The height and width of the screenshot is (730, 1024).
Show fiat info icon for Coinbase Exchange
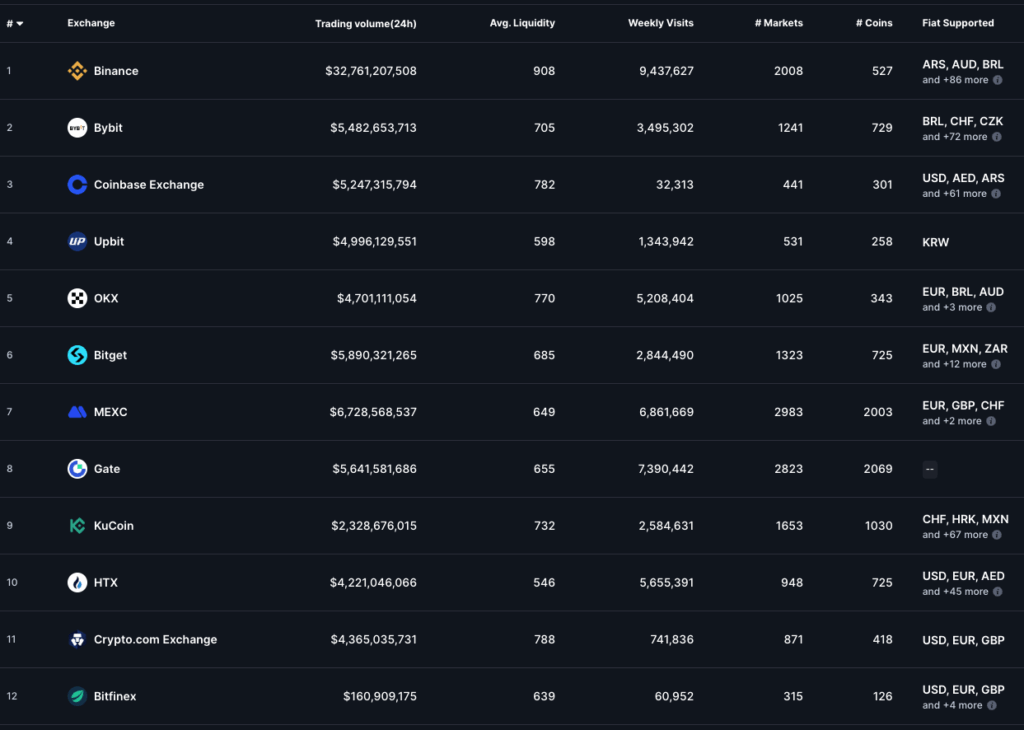996,193
